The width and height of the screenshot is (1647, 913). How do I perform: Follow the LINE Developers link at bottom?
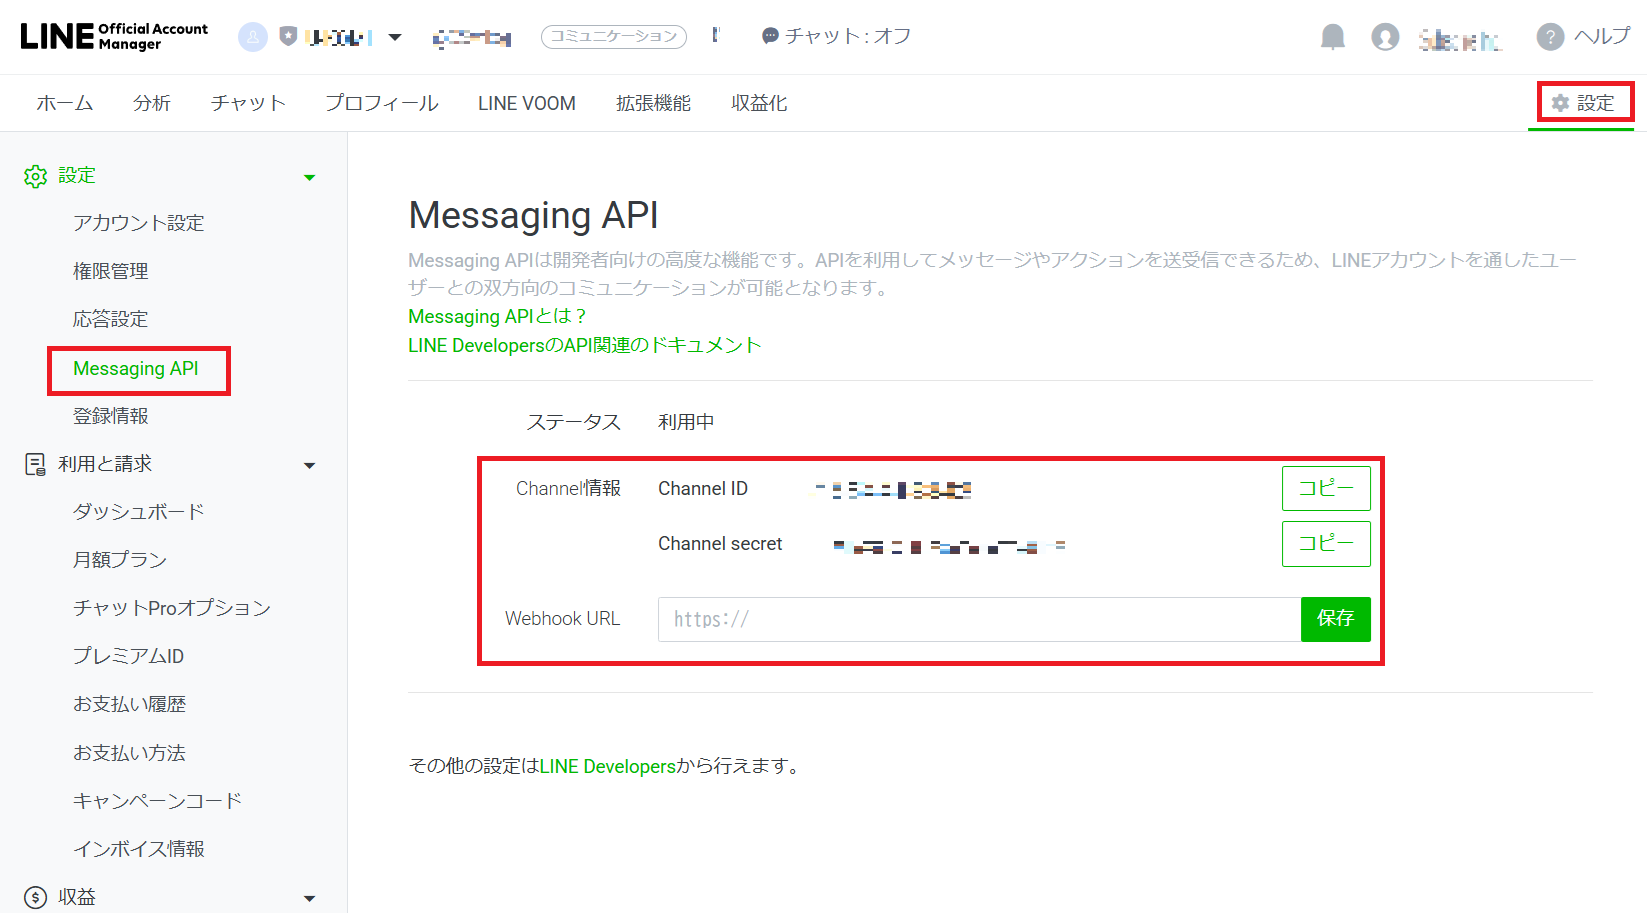point(608,767)
